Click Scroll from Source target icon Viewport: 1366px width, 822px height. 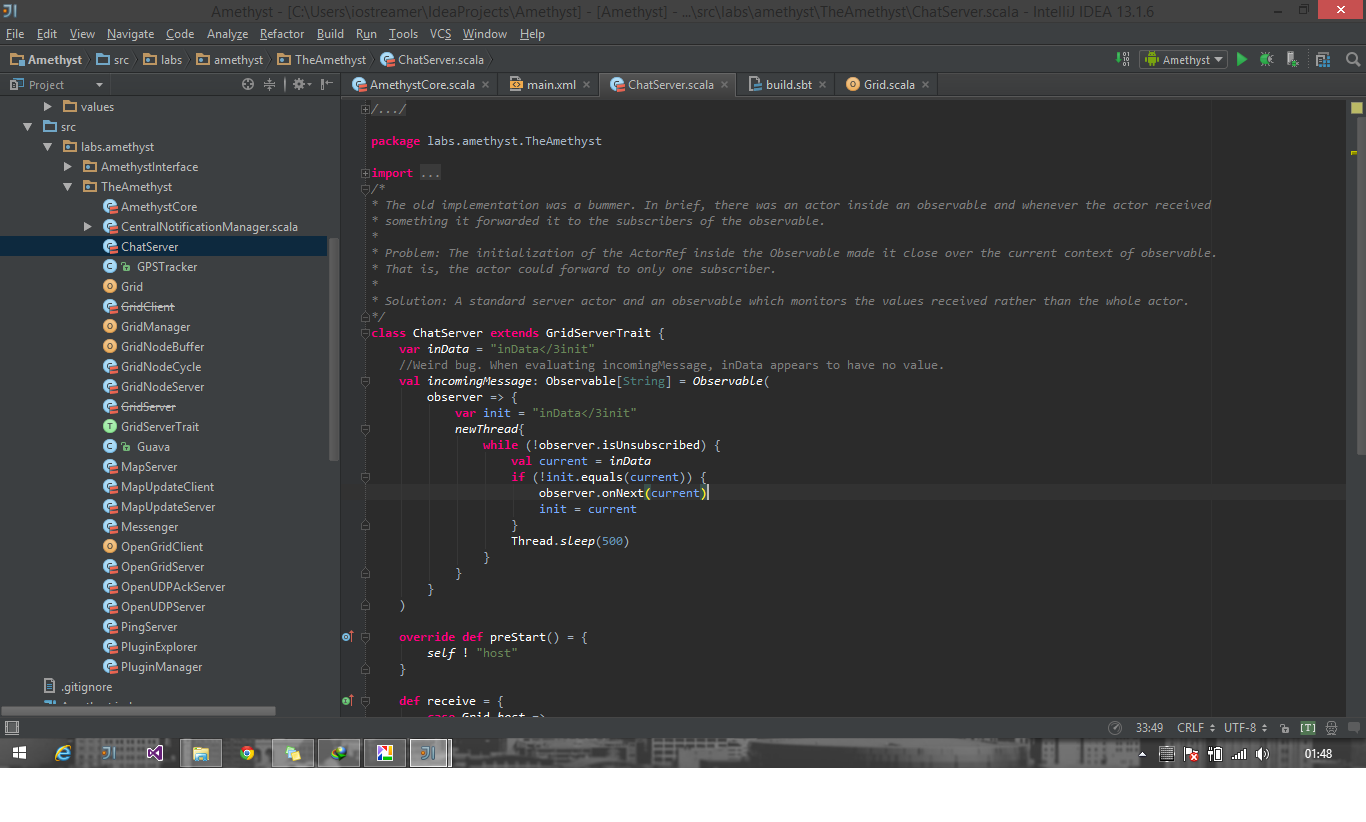coord(248,85)
